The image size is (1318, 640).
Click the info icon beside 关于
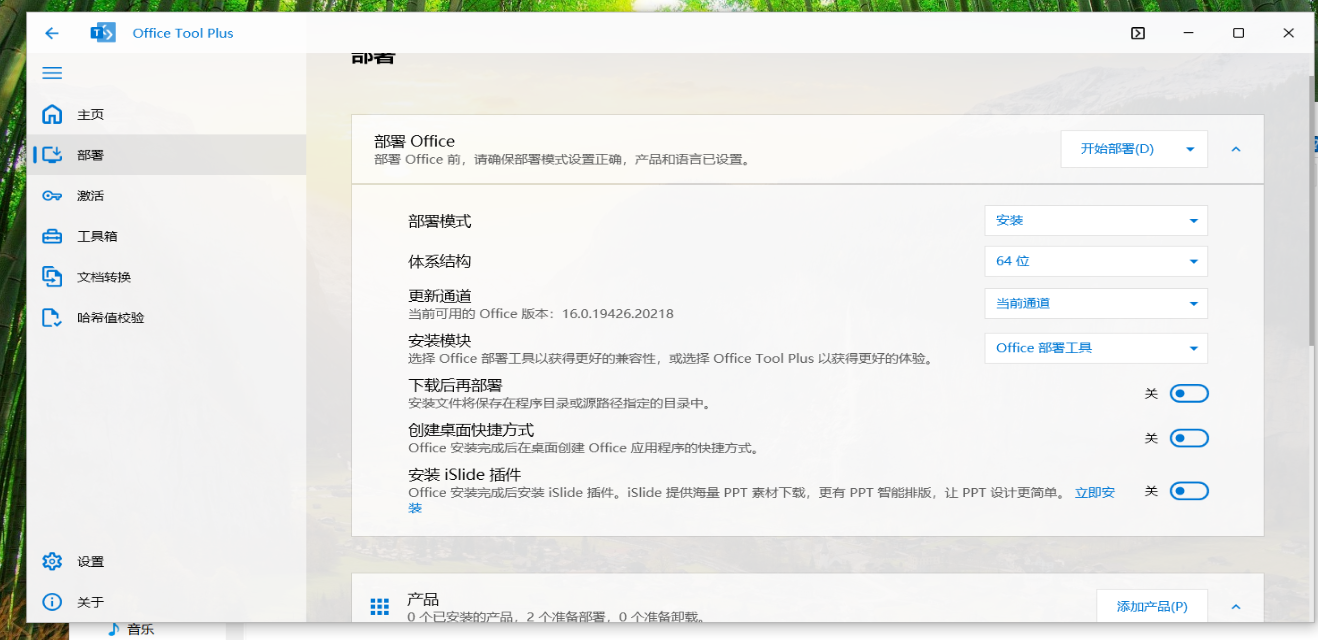click(52, 602)
